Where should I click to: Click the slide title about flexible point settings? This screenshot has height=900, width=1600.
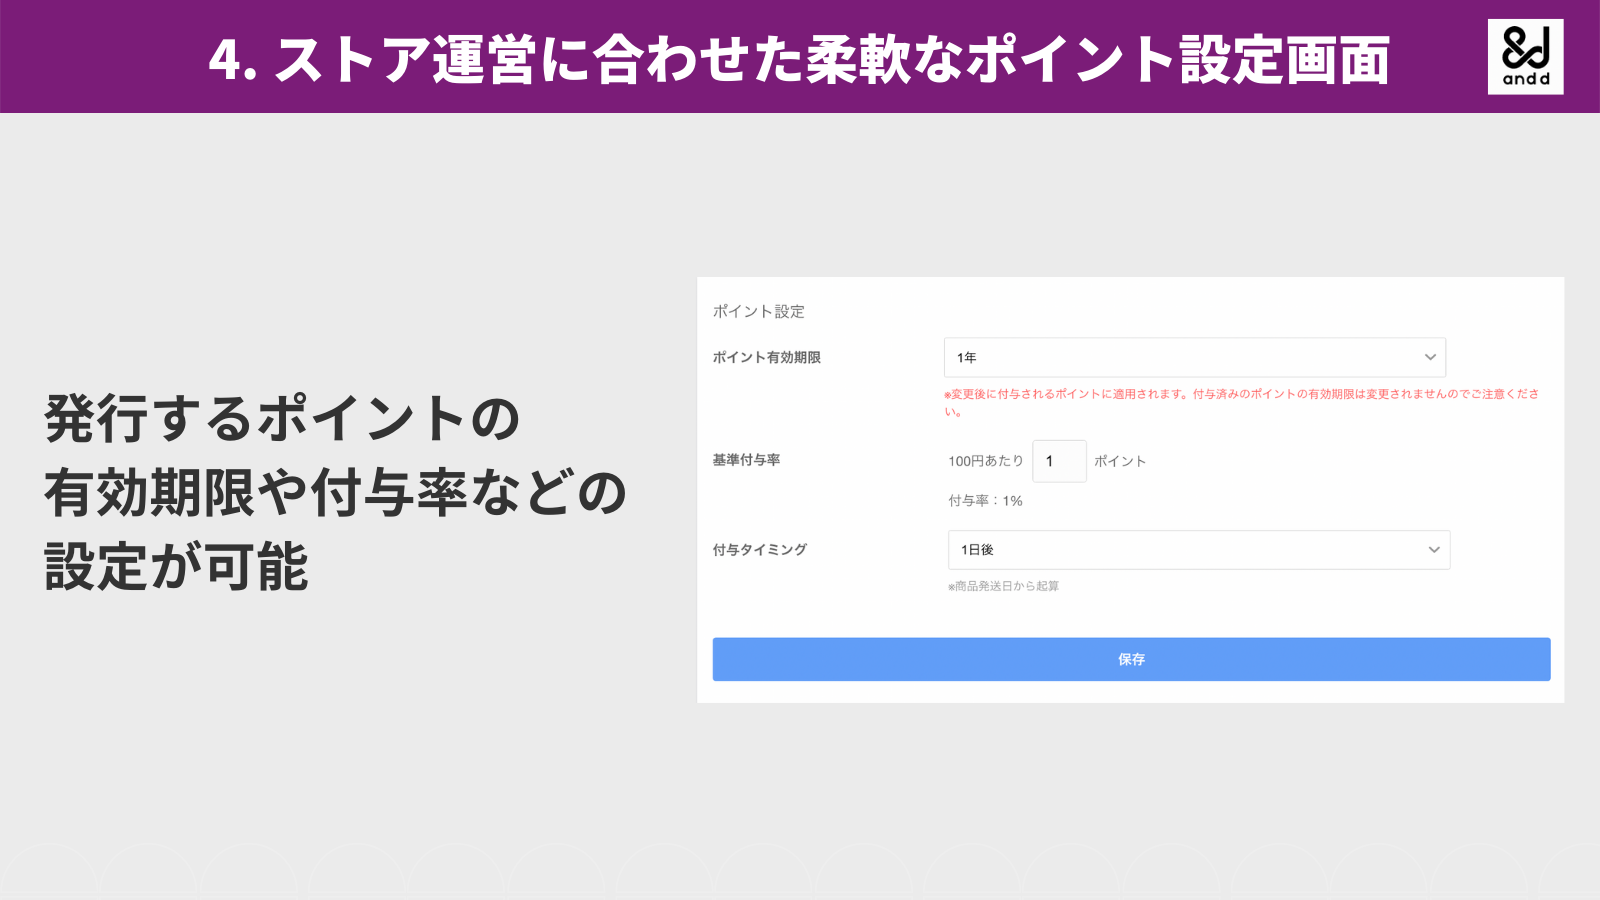coord(800,58)
